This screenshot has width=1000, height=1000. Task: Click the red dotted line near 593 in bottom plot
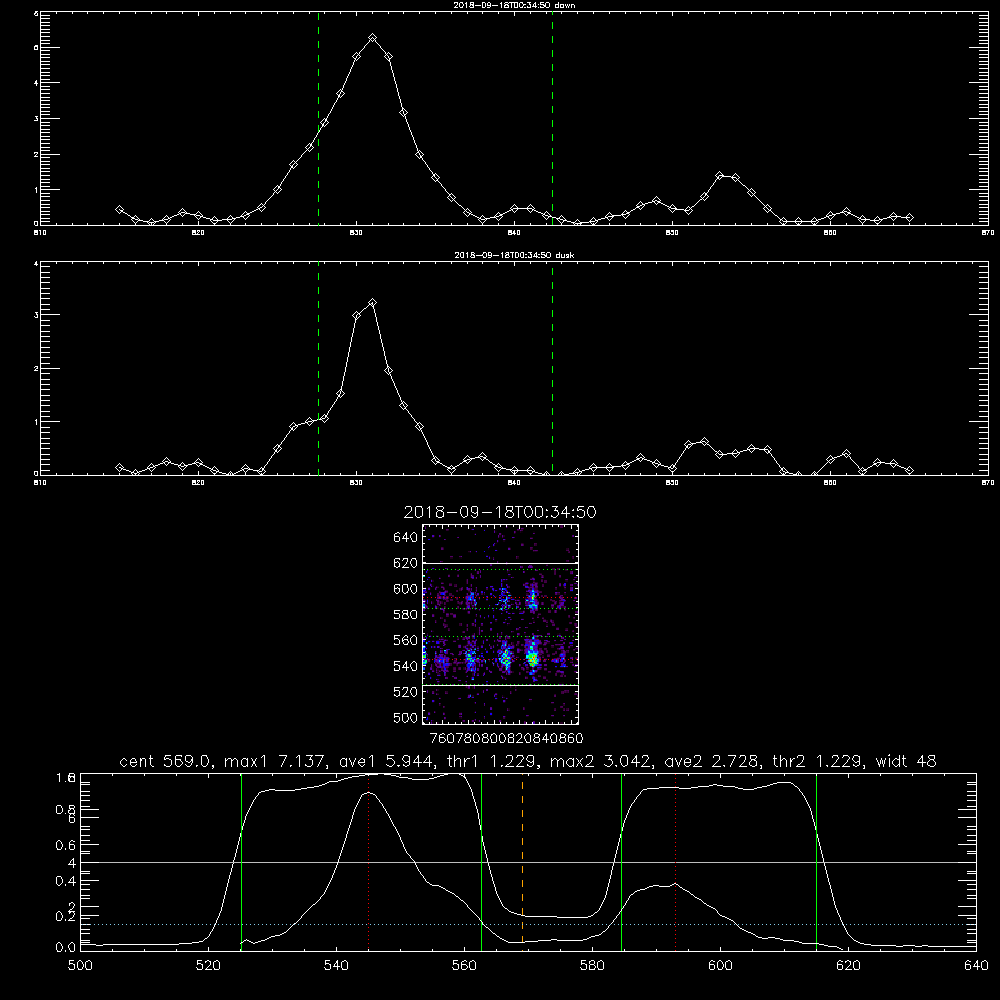coord(675,862)
